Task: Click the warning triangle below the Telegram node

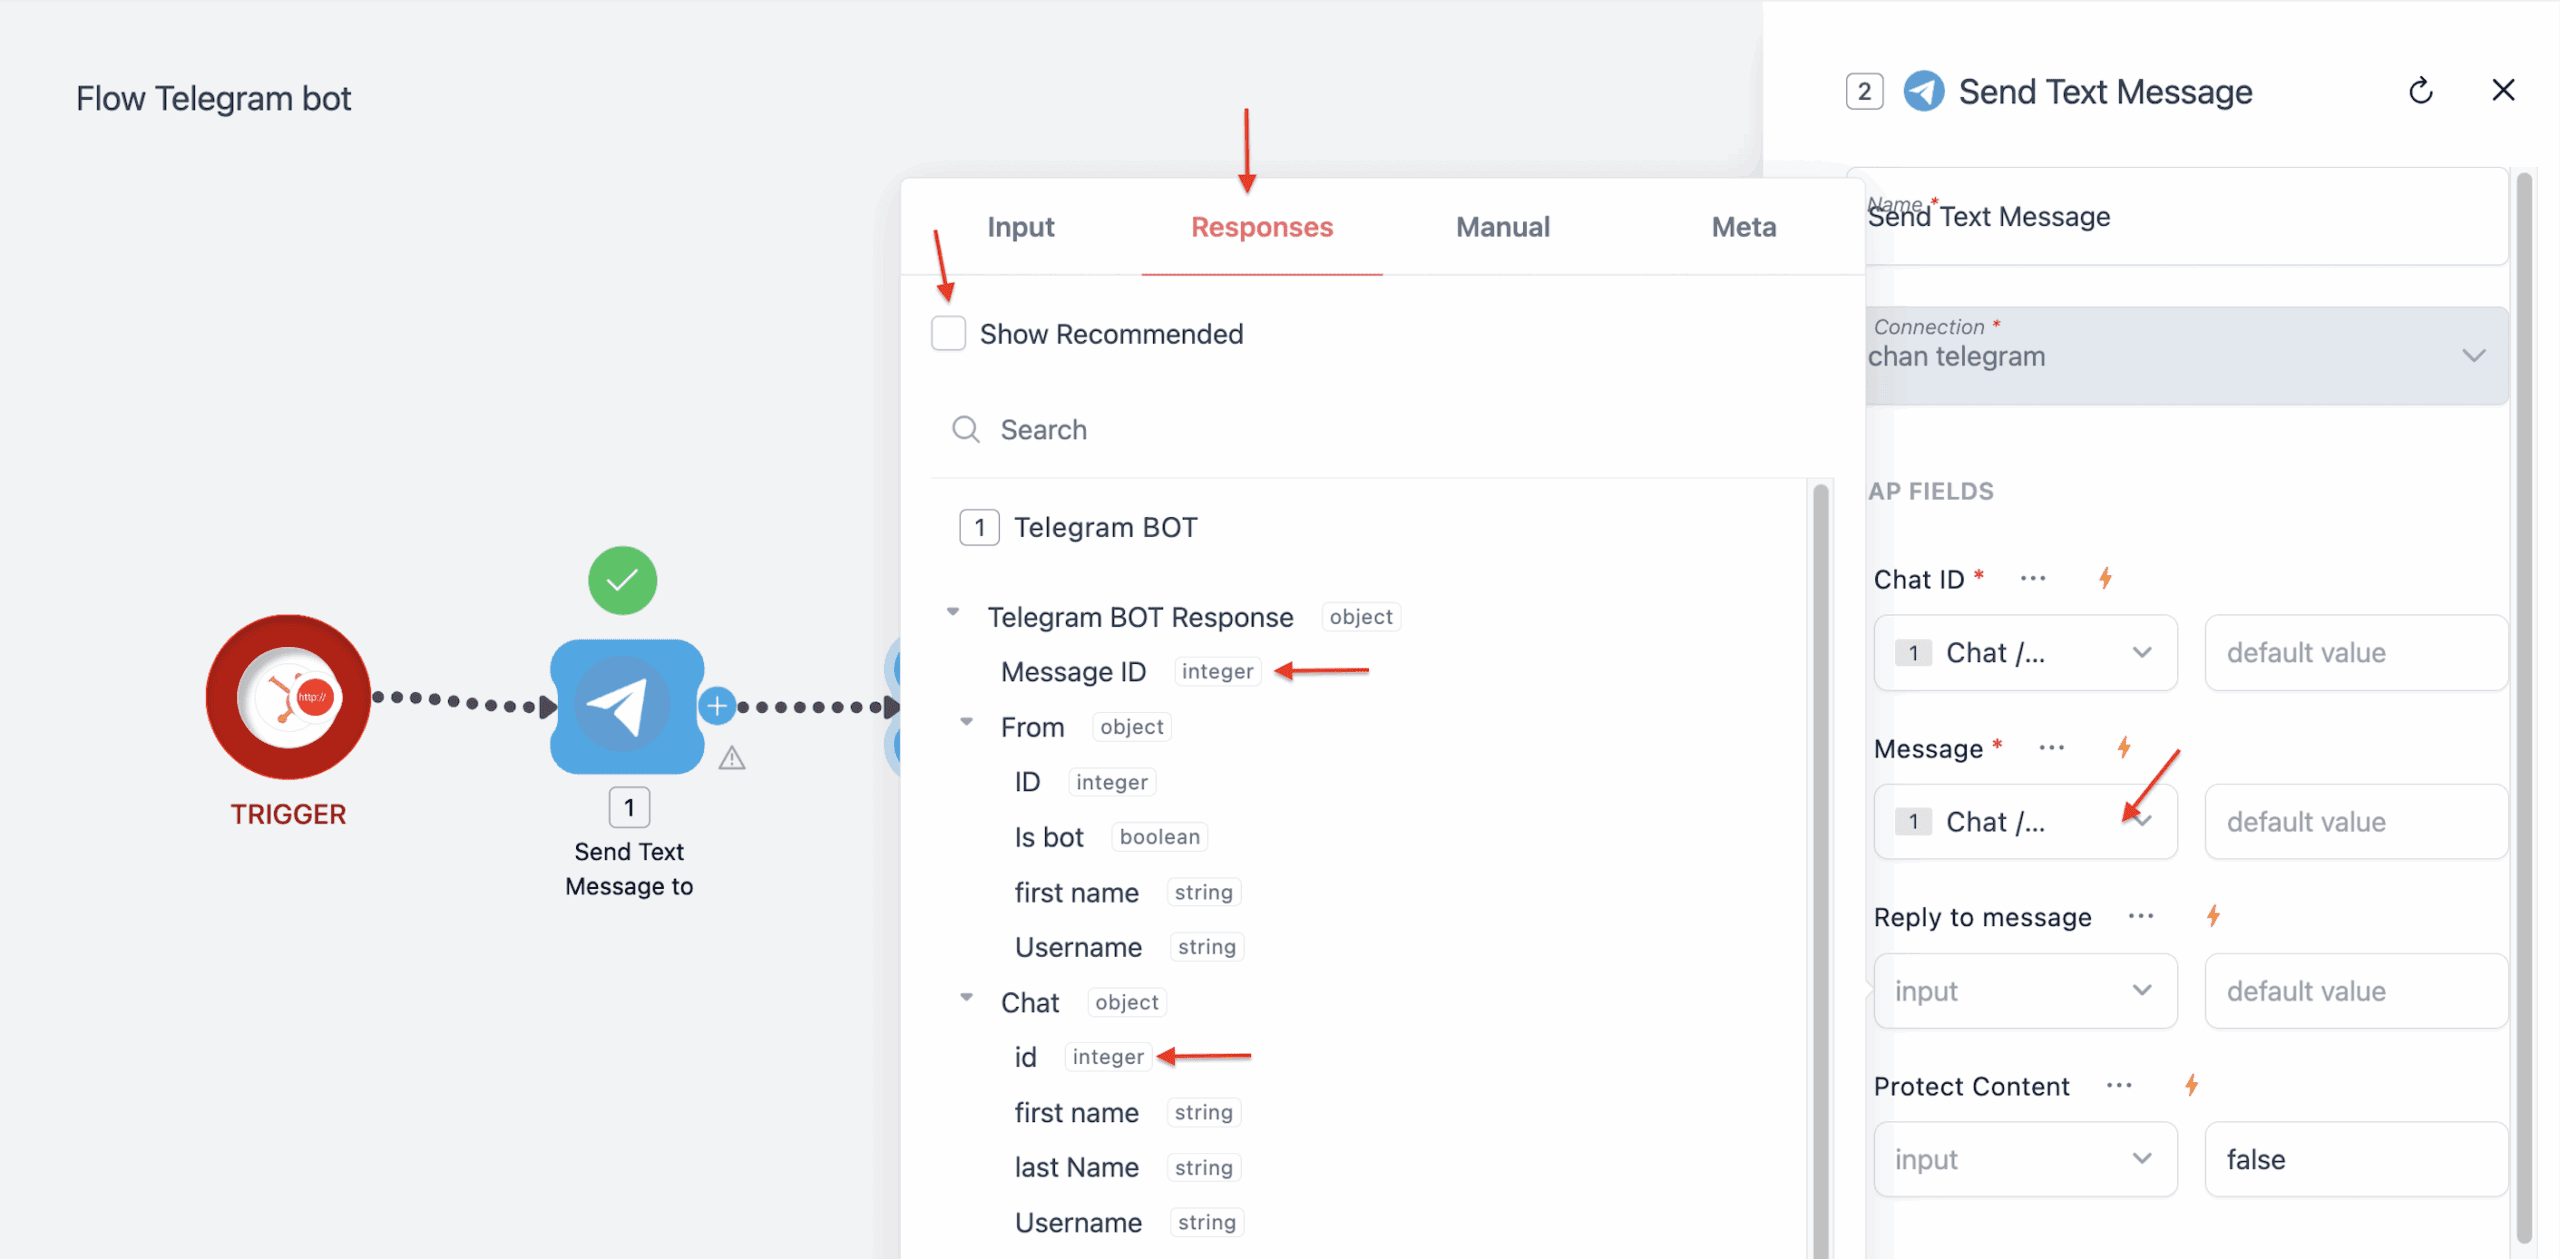Action: point(732,758)
